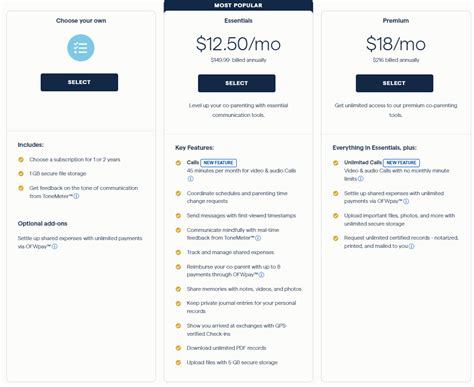Open OFWpay info icon under Optional add-ons
This screenshot has width=474, height=387.
(x=55, y=247)
